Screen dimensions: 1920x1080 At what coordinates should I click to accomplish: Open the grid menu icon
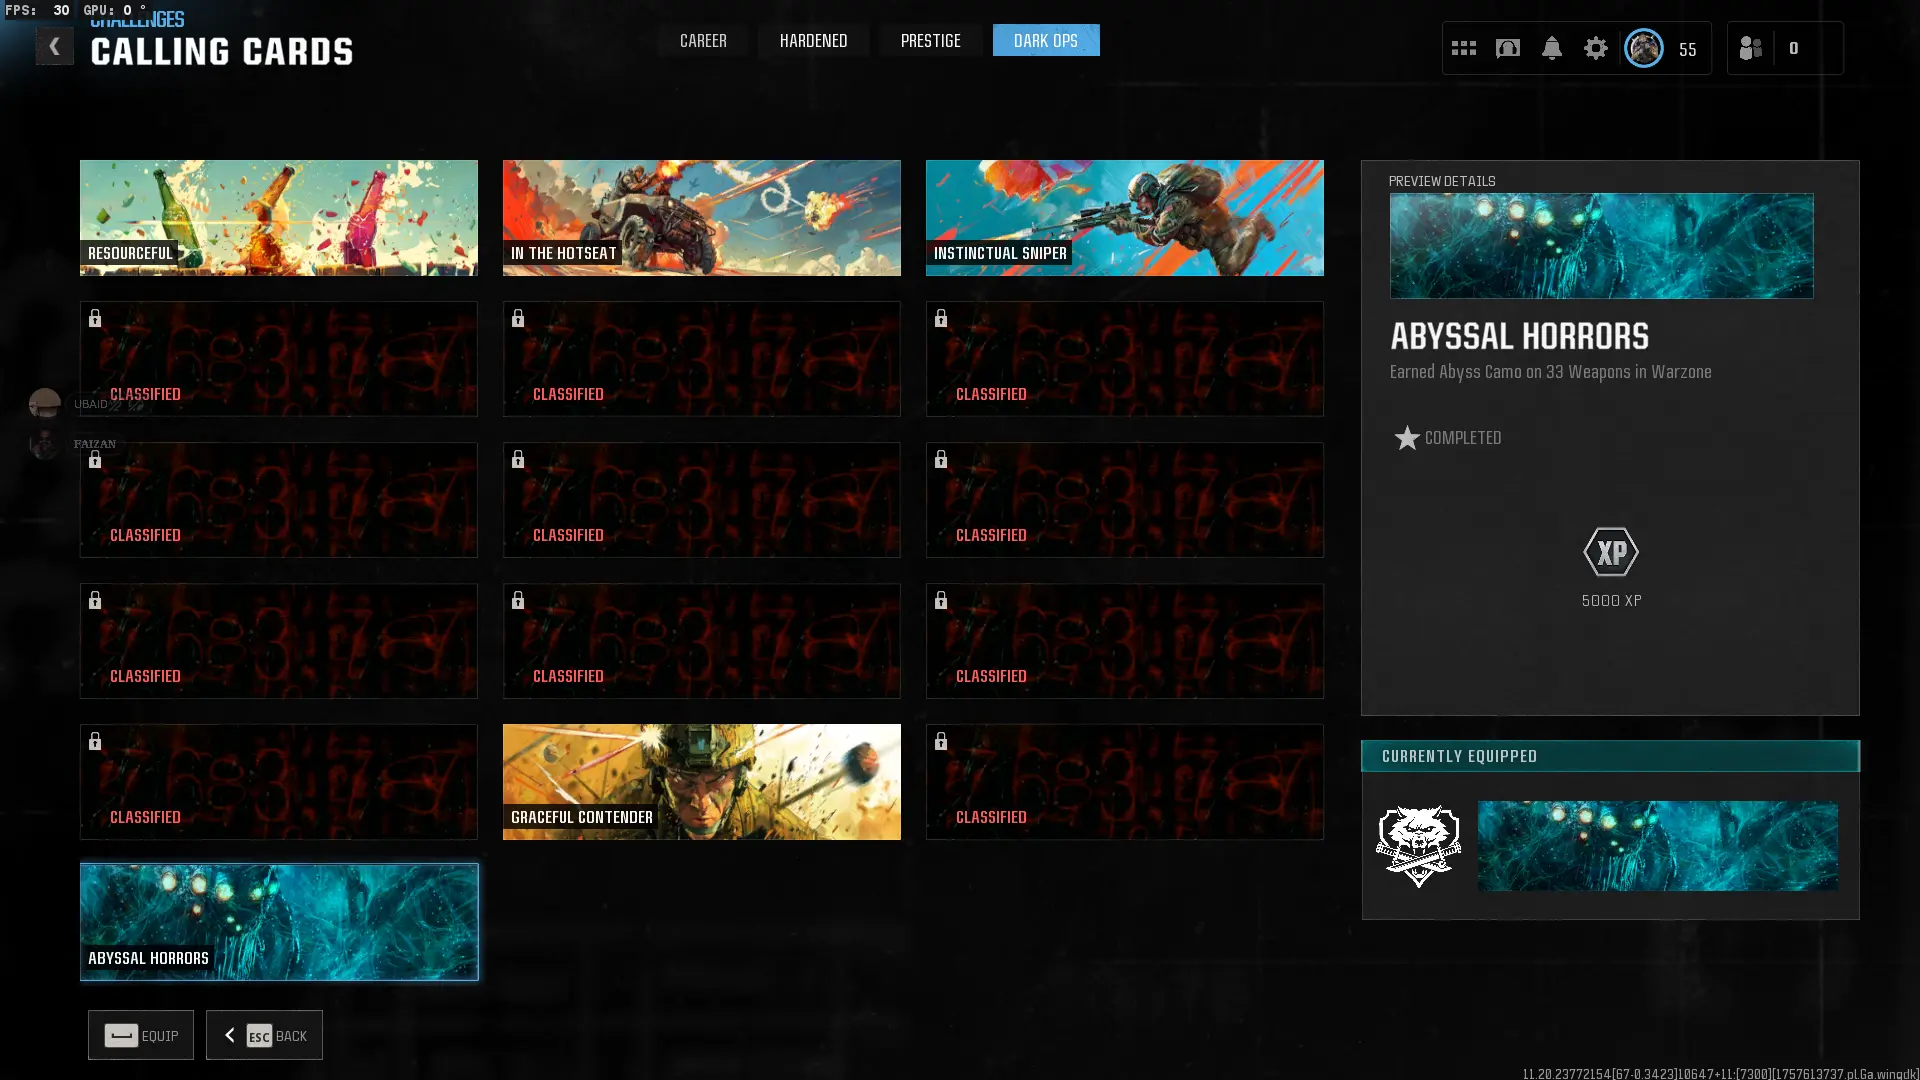pos(1463,48)
